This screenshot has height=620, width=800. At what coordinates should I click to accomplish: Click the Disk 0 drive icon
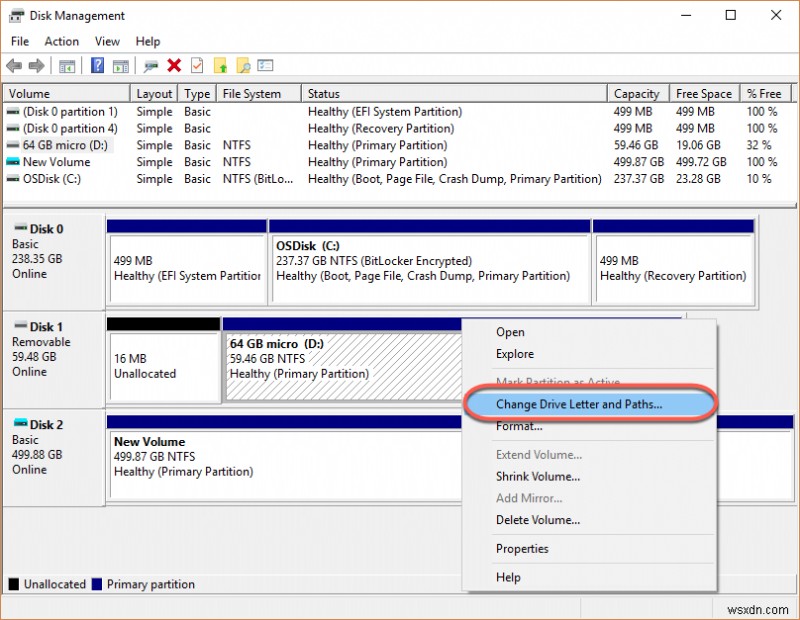tap(20, 227)
